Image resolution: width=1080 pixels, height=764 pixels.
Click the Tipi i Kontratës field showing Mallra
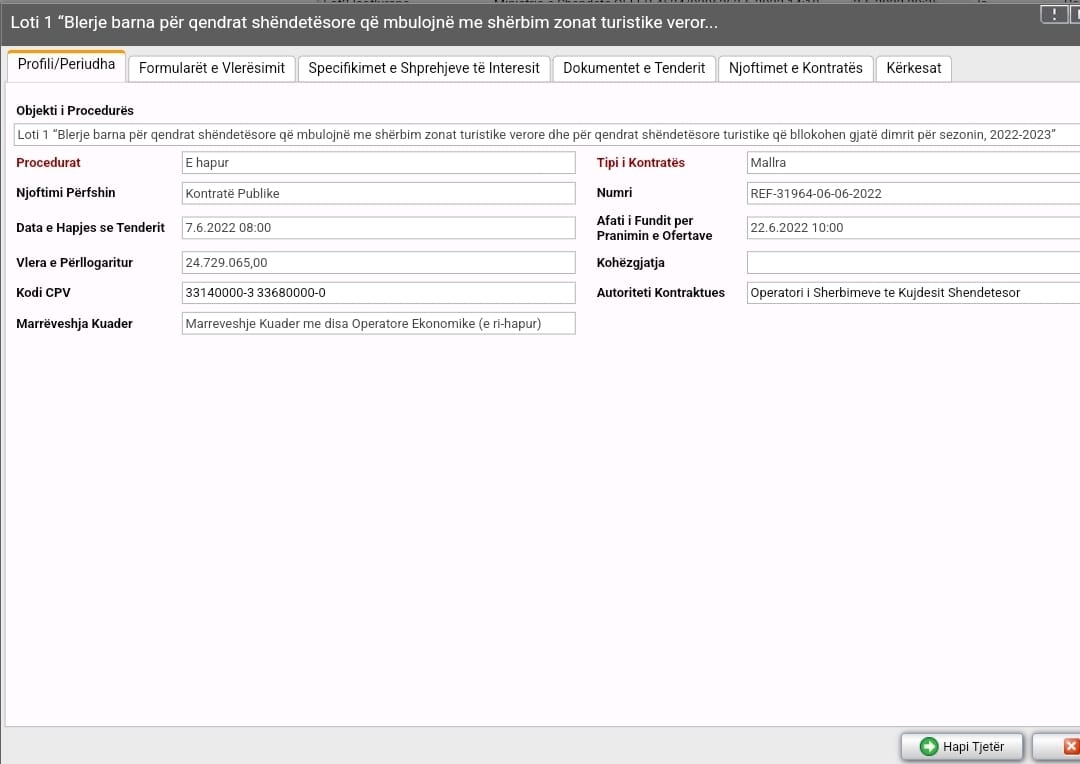[x=912, y=163]
